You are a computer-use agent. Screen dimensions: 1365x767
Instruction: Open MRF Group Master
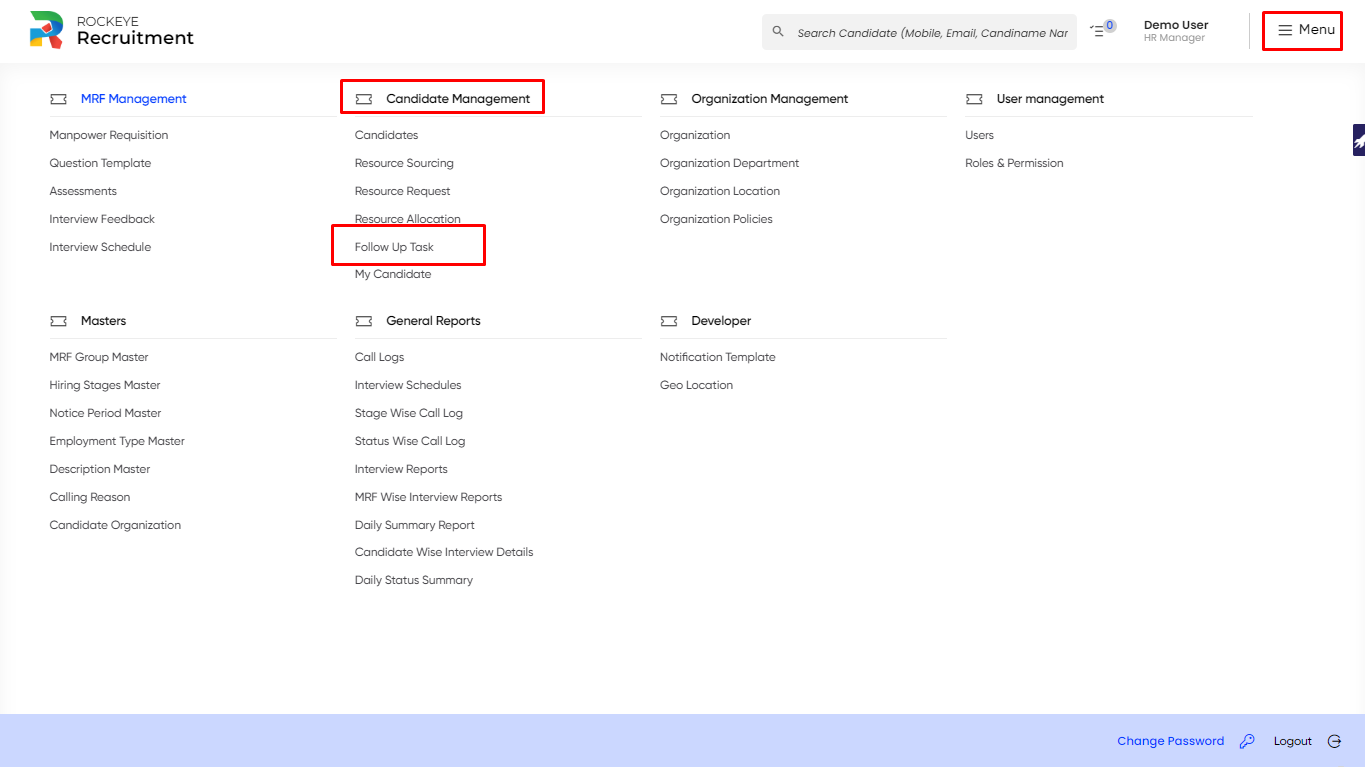[99, 357]
